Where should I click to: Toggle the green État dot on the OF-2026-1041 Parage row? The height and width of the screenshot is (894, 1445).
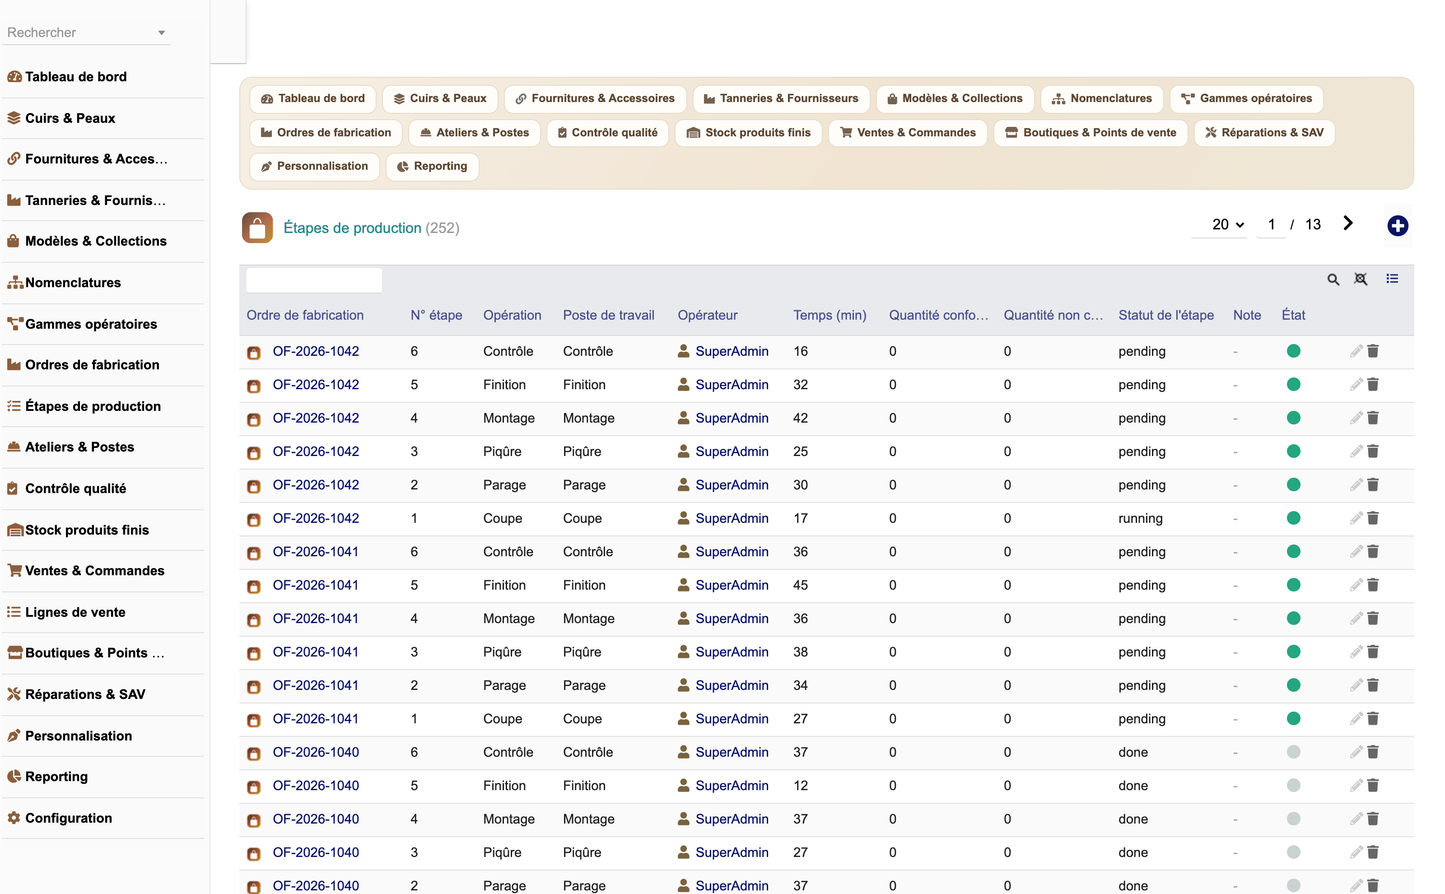point(1293,685)
